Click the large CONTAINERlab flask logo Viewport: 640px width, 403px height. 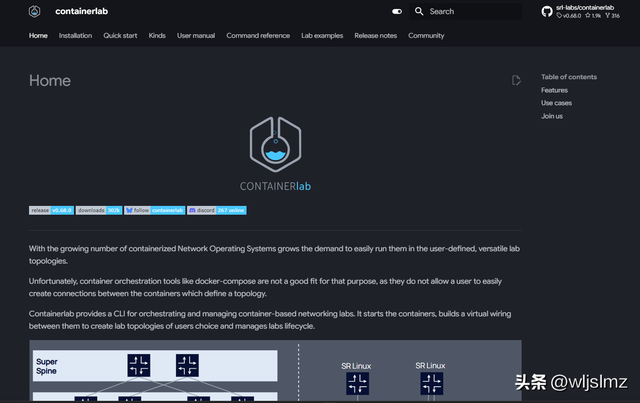pyautogui.click(x=276, y=154)
